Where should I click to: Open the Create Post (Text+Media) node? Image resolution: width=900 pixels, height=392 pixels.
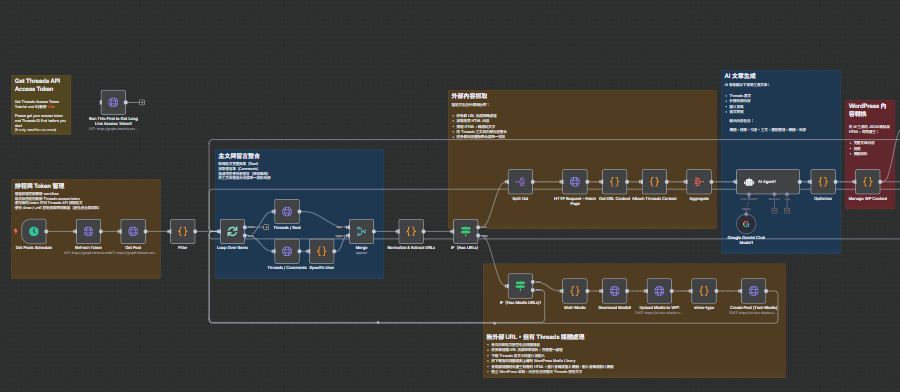click(x=754, y=291)
